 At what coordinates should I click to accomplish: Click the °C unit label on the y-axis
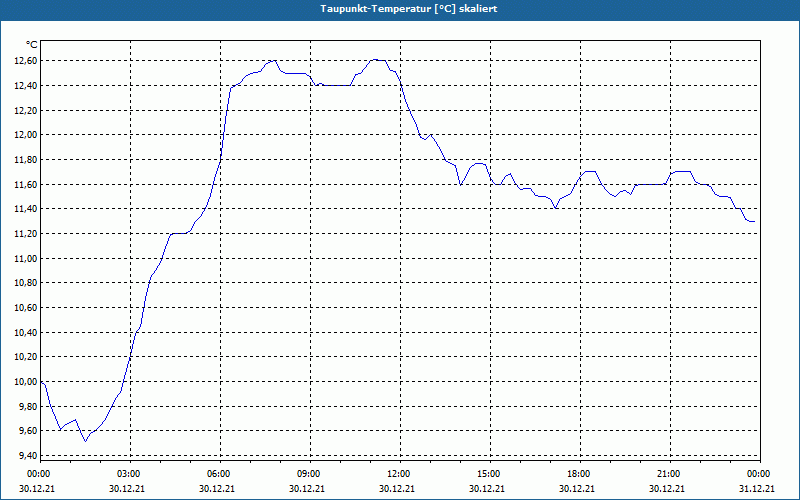click(32, 45)
